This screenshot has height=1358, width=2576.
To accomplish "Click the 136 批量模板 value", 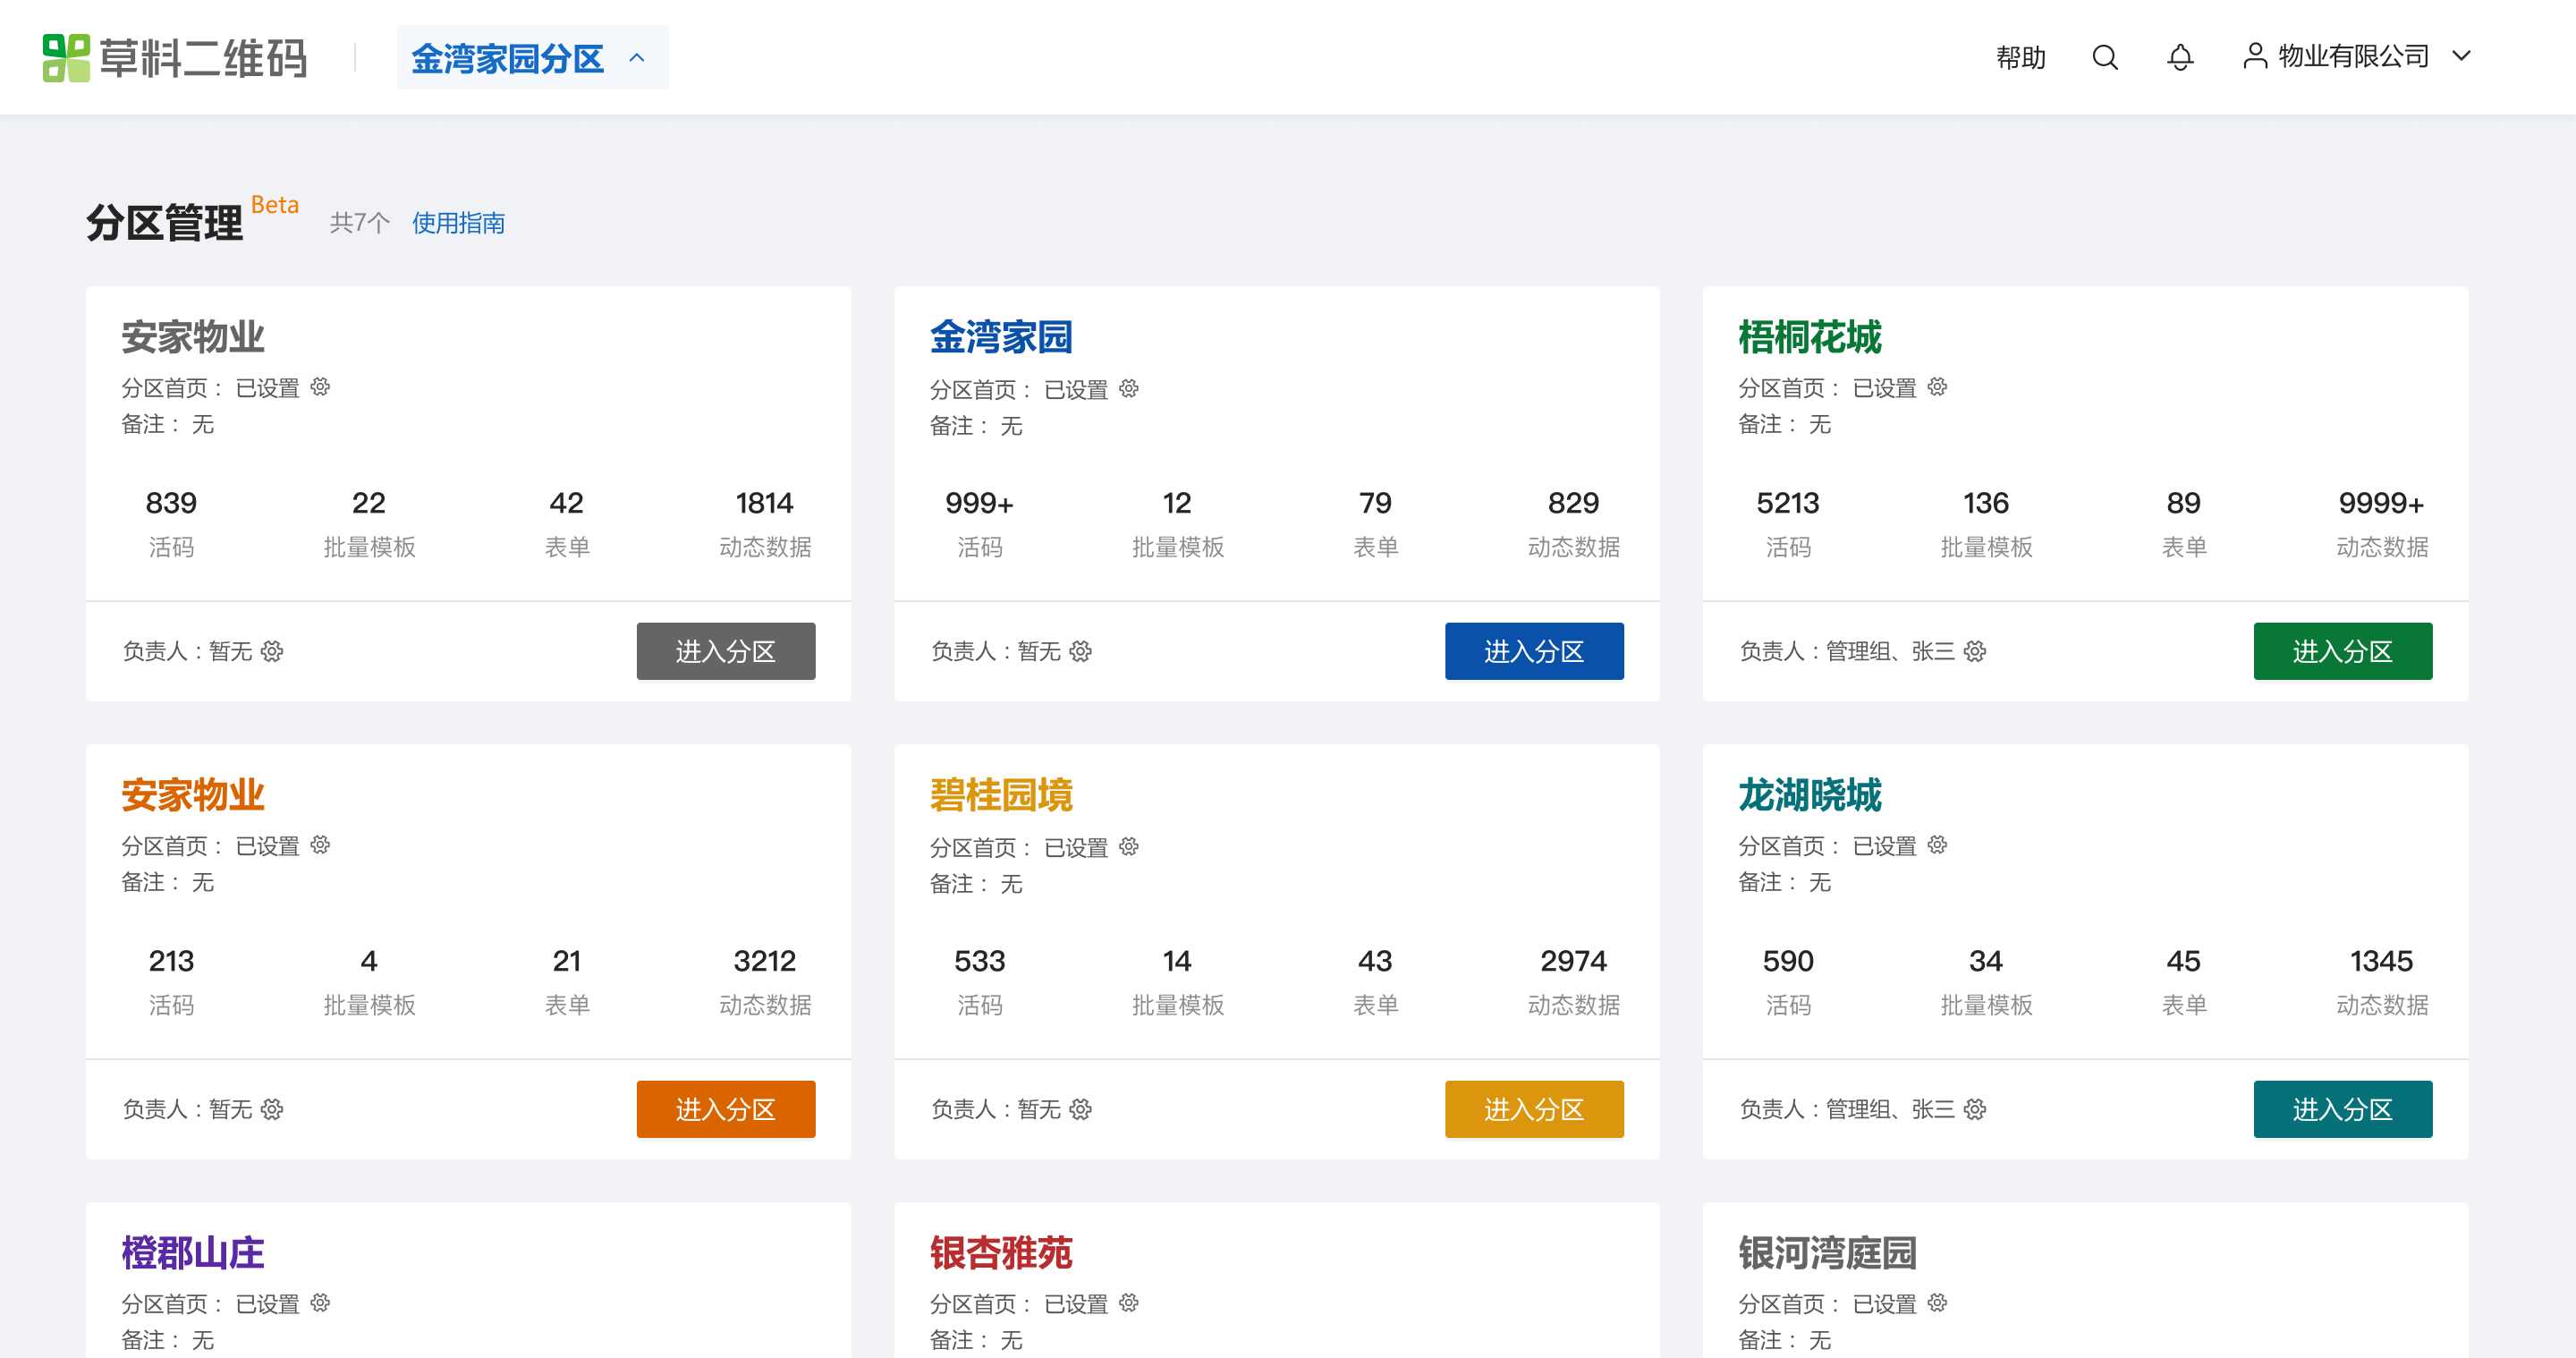I will click(x=1986, y=503).
